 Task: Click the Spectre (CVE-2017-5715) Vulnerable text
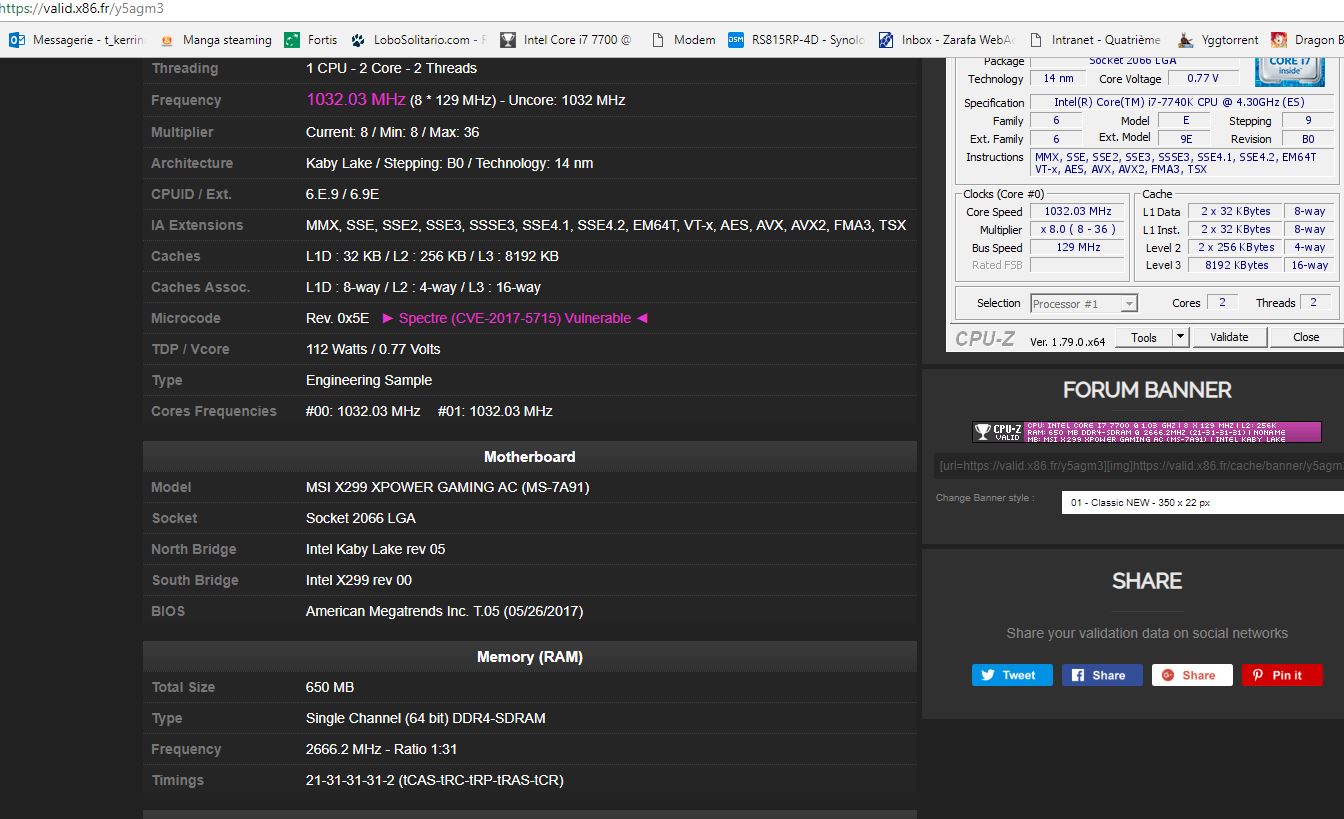515,318
